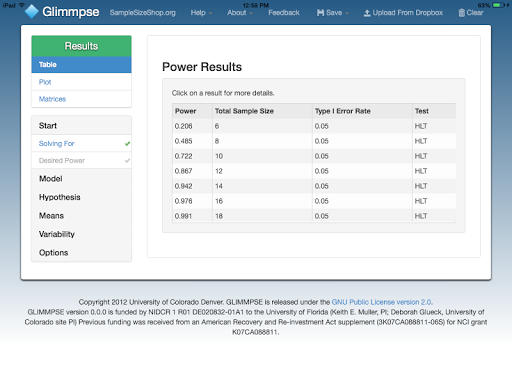Click the Clear trash can icon
This screenshot has height=384, width=512.
(462, 13)
